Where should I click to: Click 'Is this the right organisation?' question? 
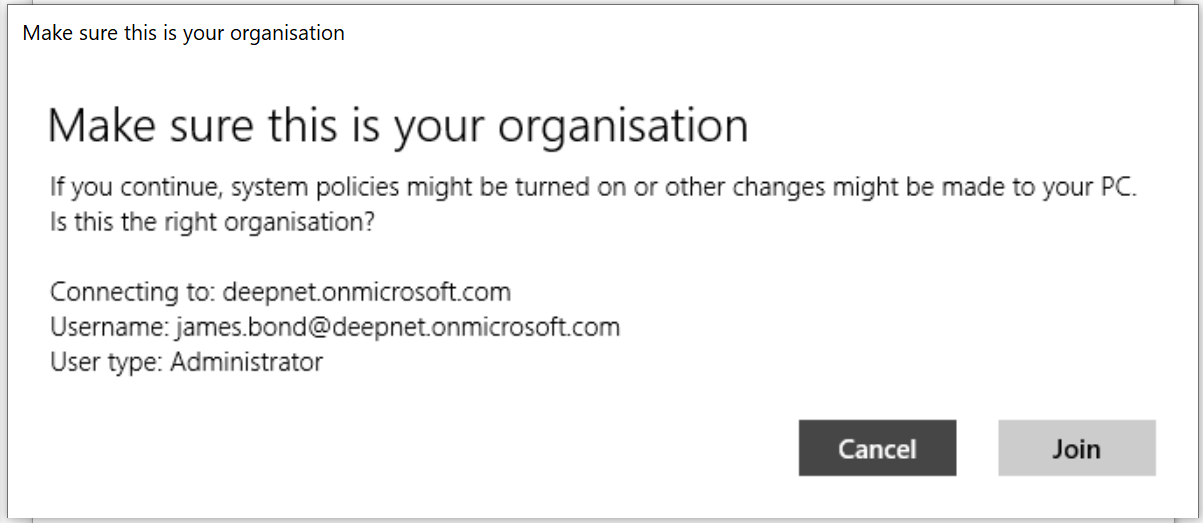coord(212,221)
